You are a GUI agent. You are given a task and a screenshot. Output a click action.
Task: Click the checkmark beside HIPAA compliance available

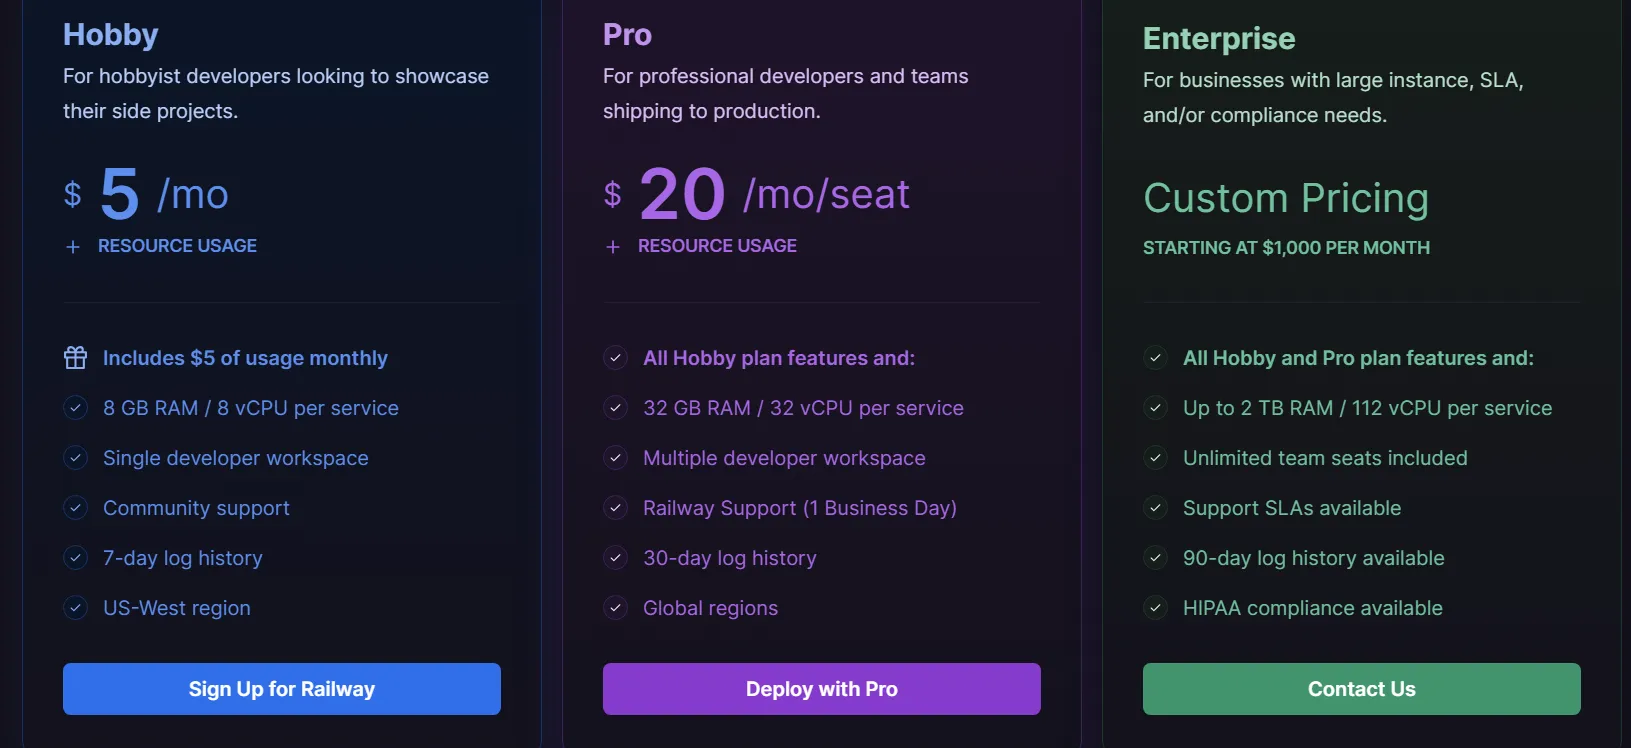(x=1155, y=608)
